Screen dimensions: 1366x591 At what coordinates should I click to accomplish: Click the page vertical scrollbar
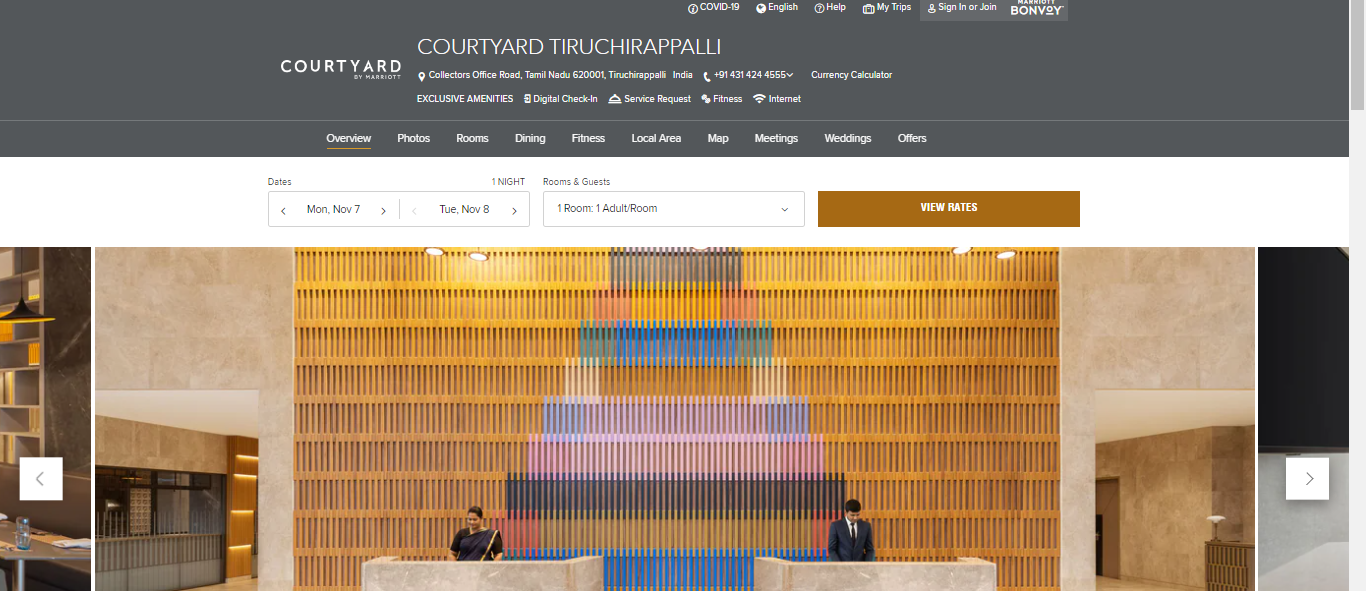pyautogui.click(x=1357, y=55)
